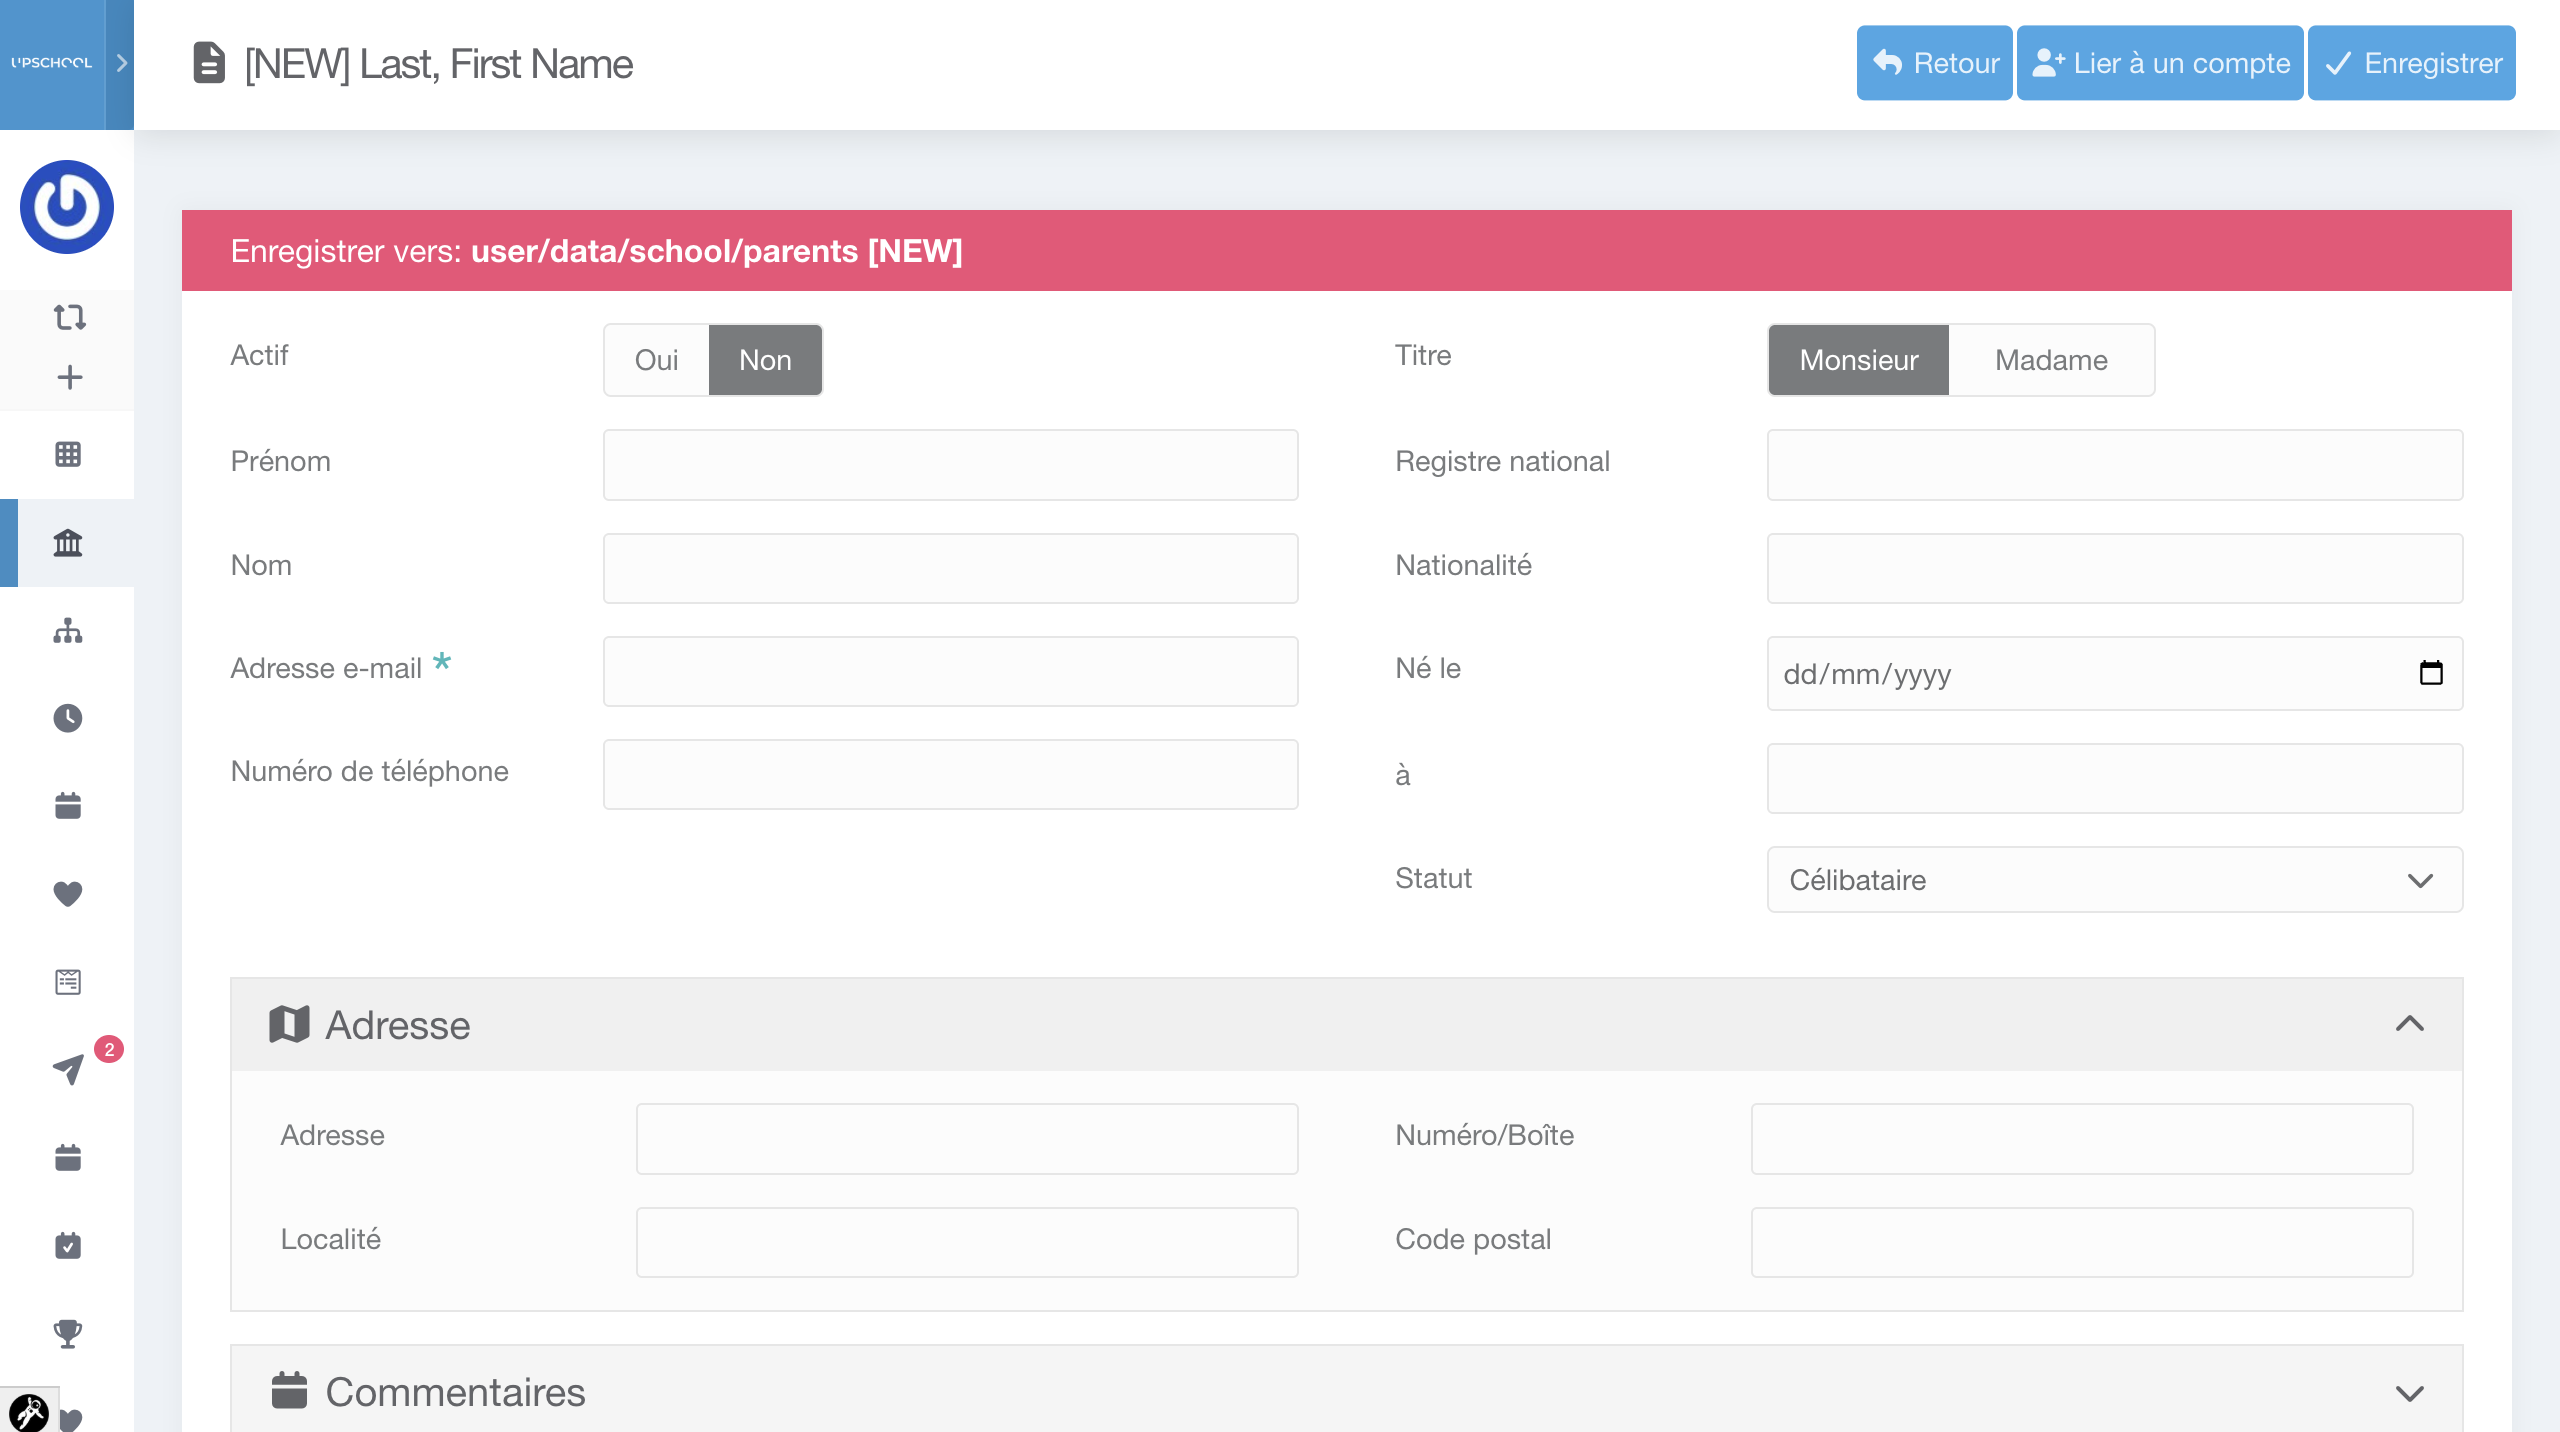The width and height of the screenshot is (2560, 1432).
Task: Click the birthplace 'à' input field
Action: tap(2114, 778)
